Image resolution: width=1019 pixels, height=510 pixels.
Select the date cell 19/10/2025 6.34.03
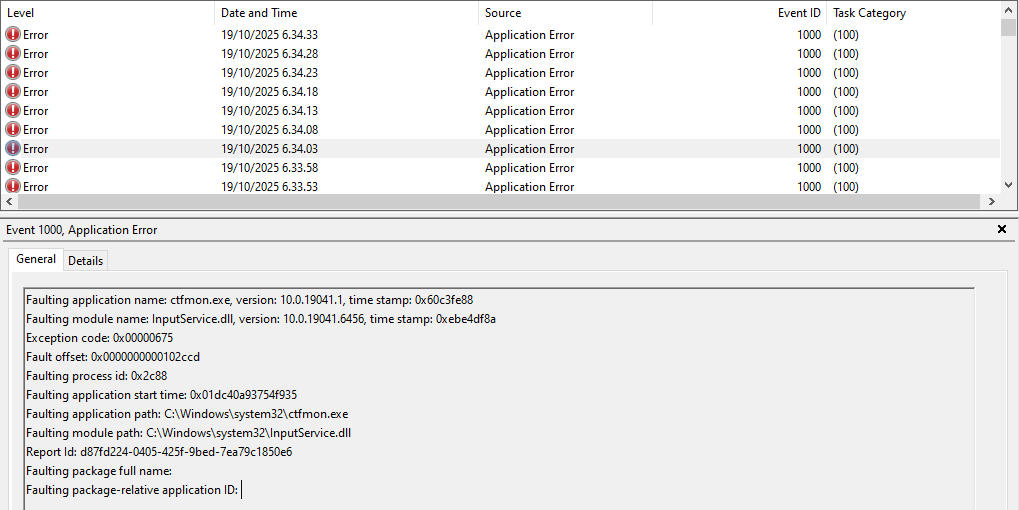tap(269, 149)
